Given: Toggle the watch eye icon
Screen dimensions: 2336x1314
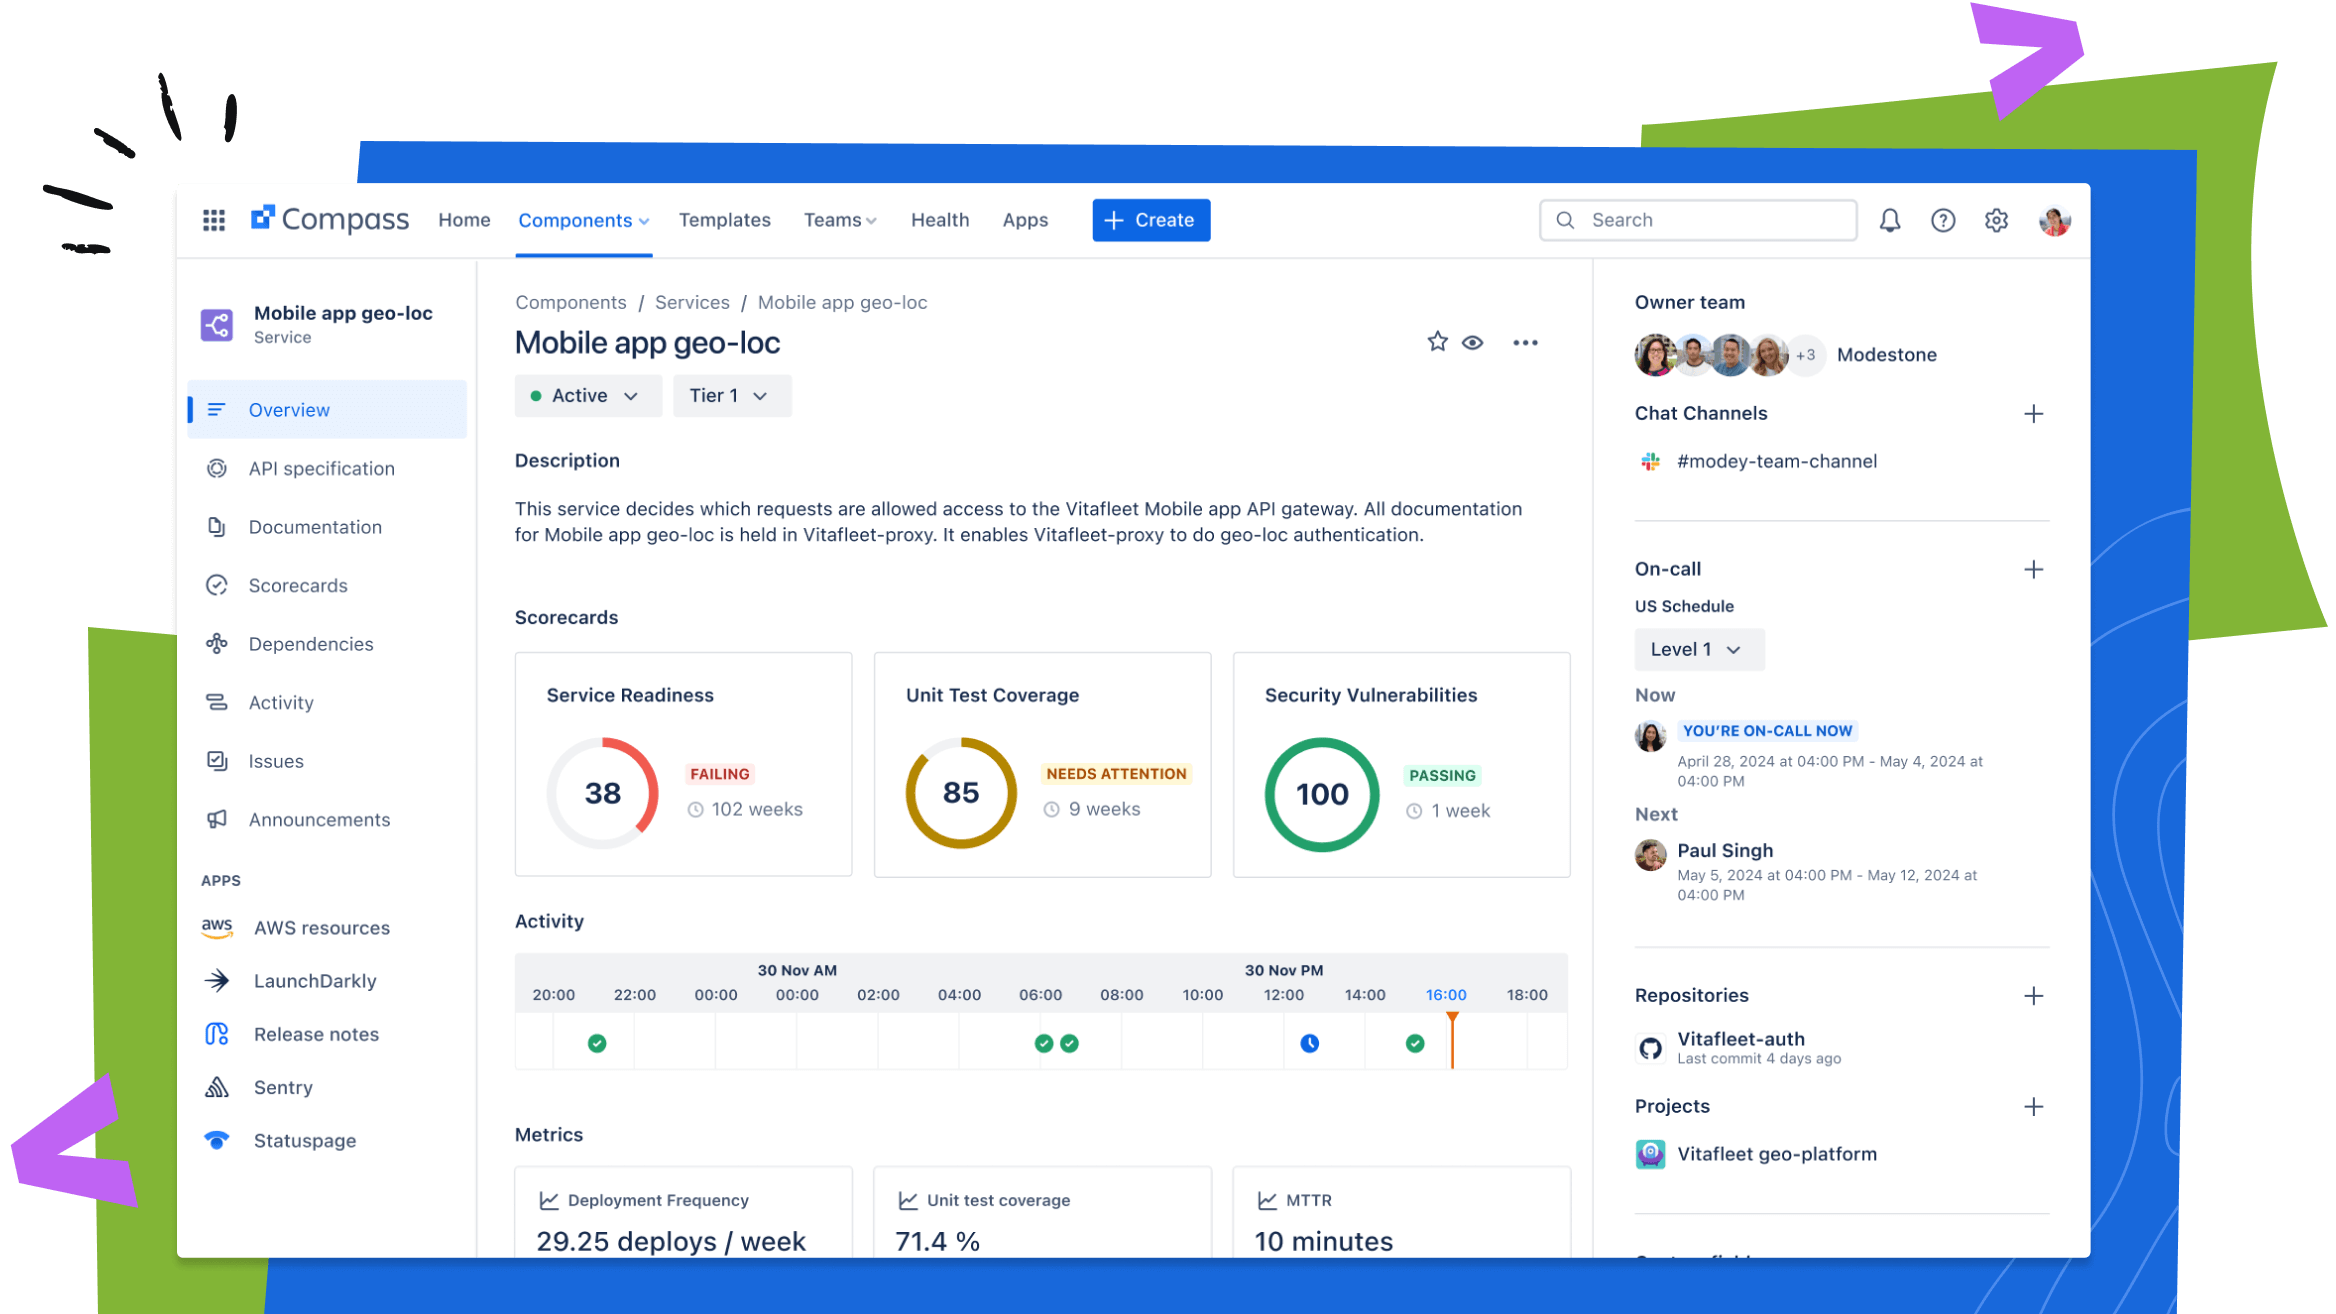Looking at the screenshot, I should point(1472,343).
